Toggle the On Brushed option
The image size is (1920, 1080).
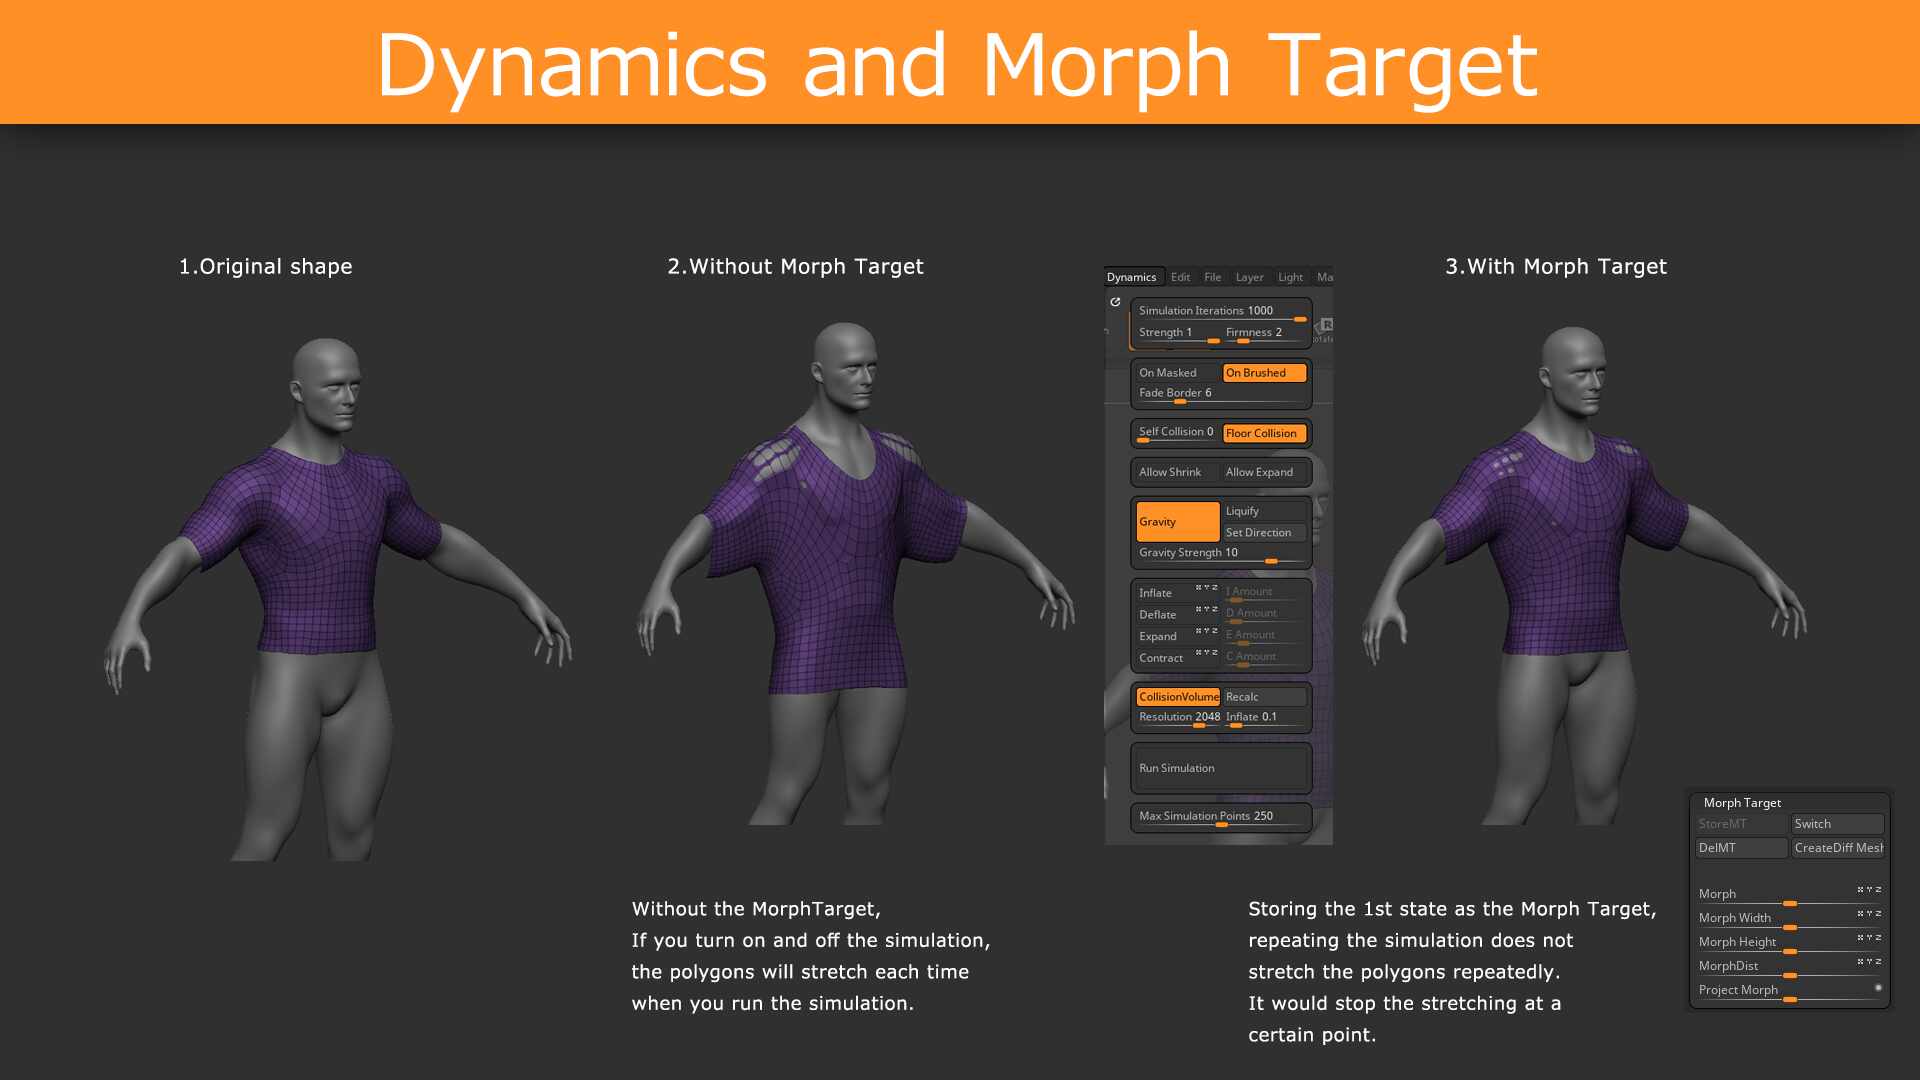click(x=1264, y=373)
